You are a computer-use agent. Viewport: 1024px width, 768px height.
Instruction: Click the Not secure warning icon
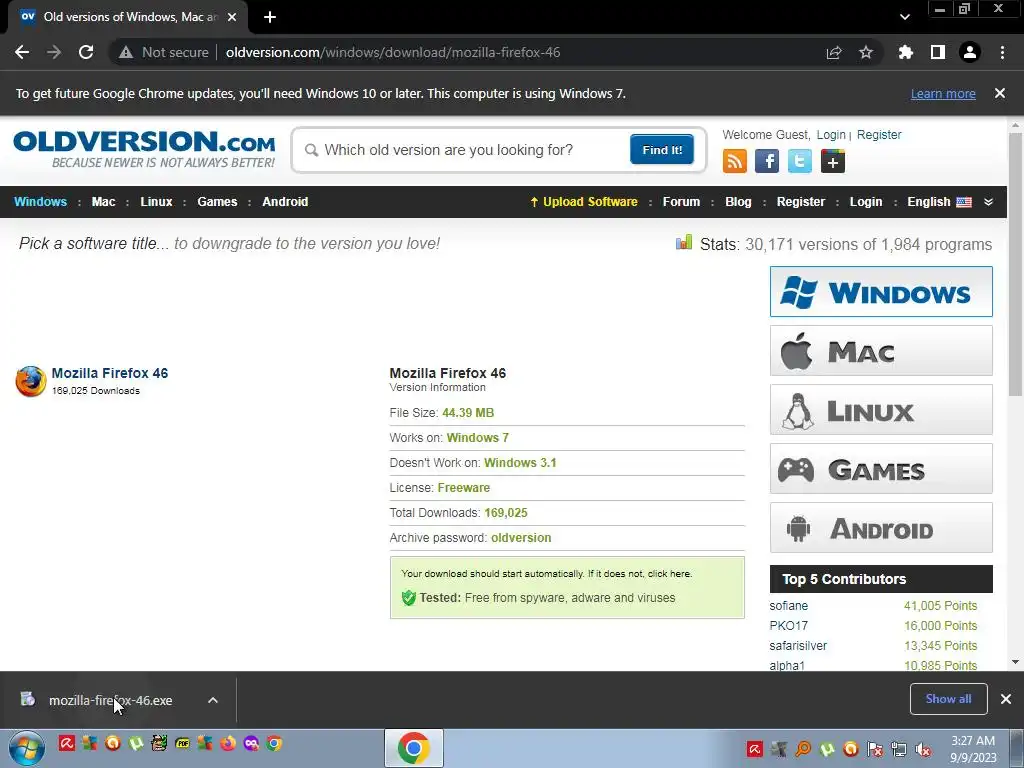pos(126,52)
